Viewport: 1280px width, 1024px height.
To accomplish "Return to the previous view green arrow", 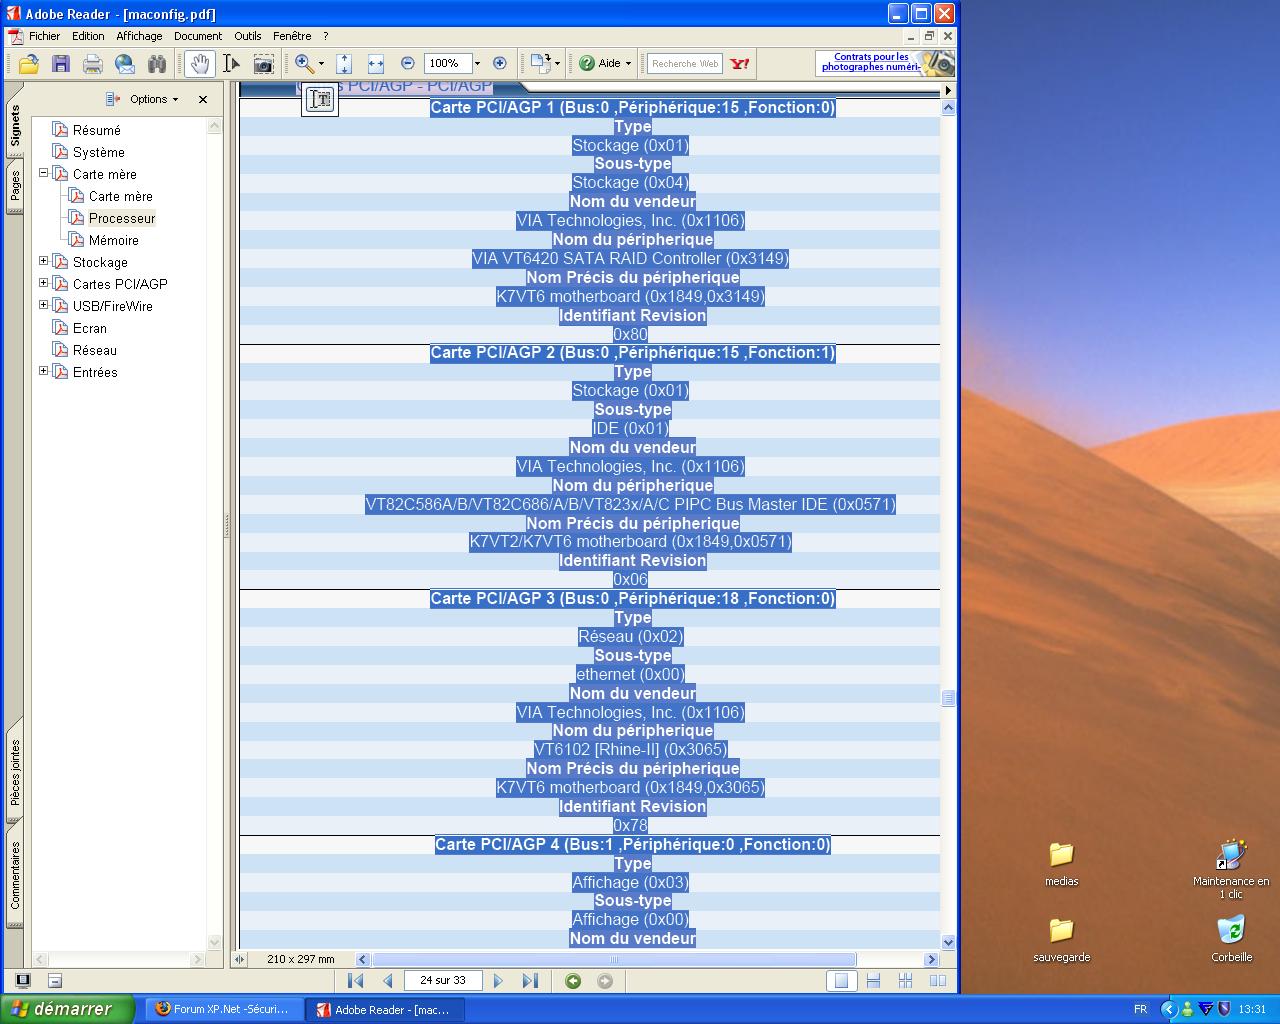I will pyautogui.click(x=573, y=981).
